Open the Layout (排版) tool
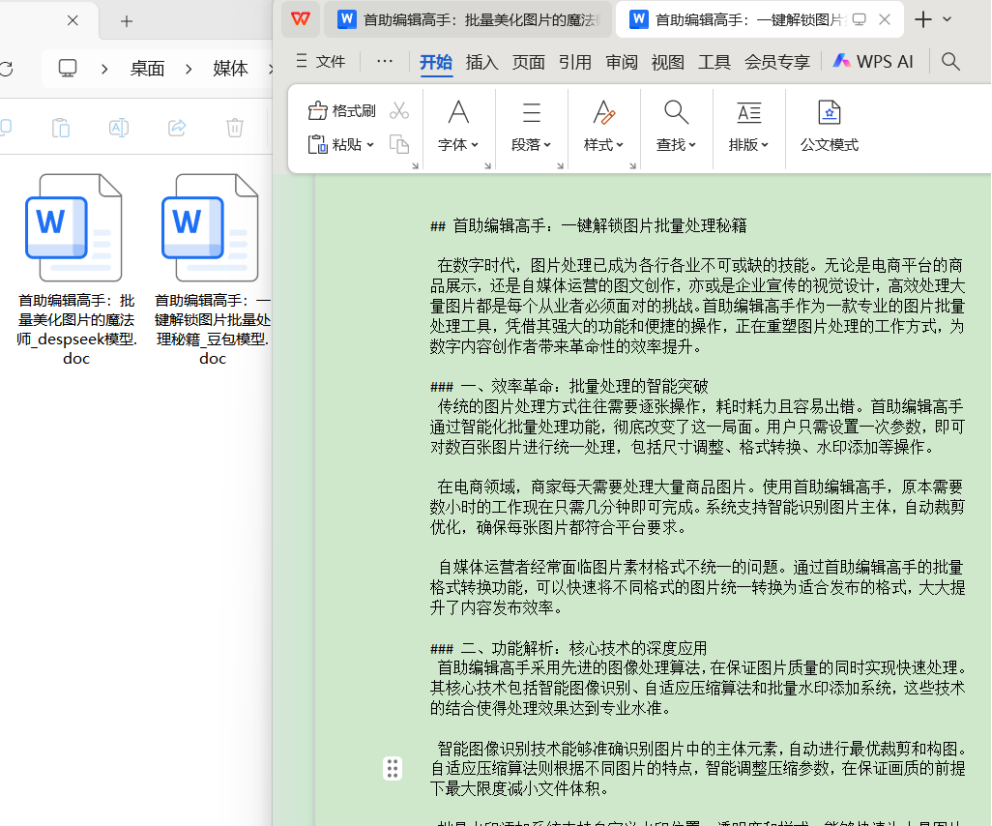Image resolution: width=992 pixels, height=826 pixels. pos(748,126)
